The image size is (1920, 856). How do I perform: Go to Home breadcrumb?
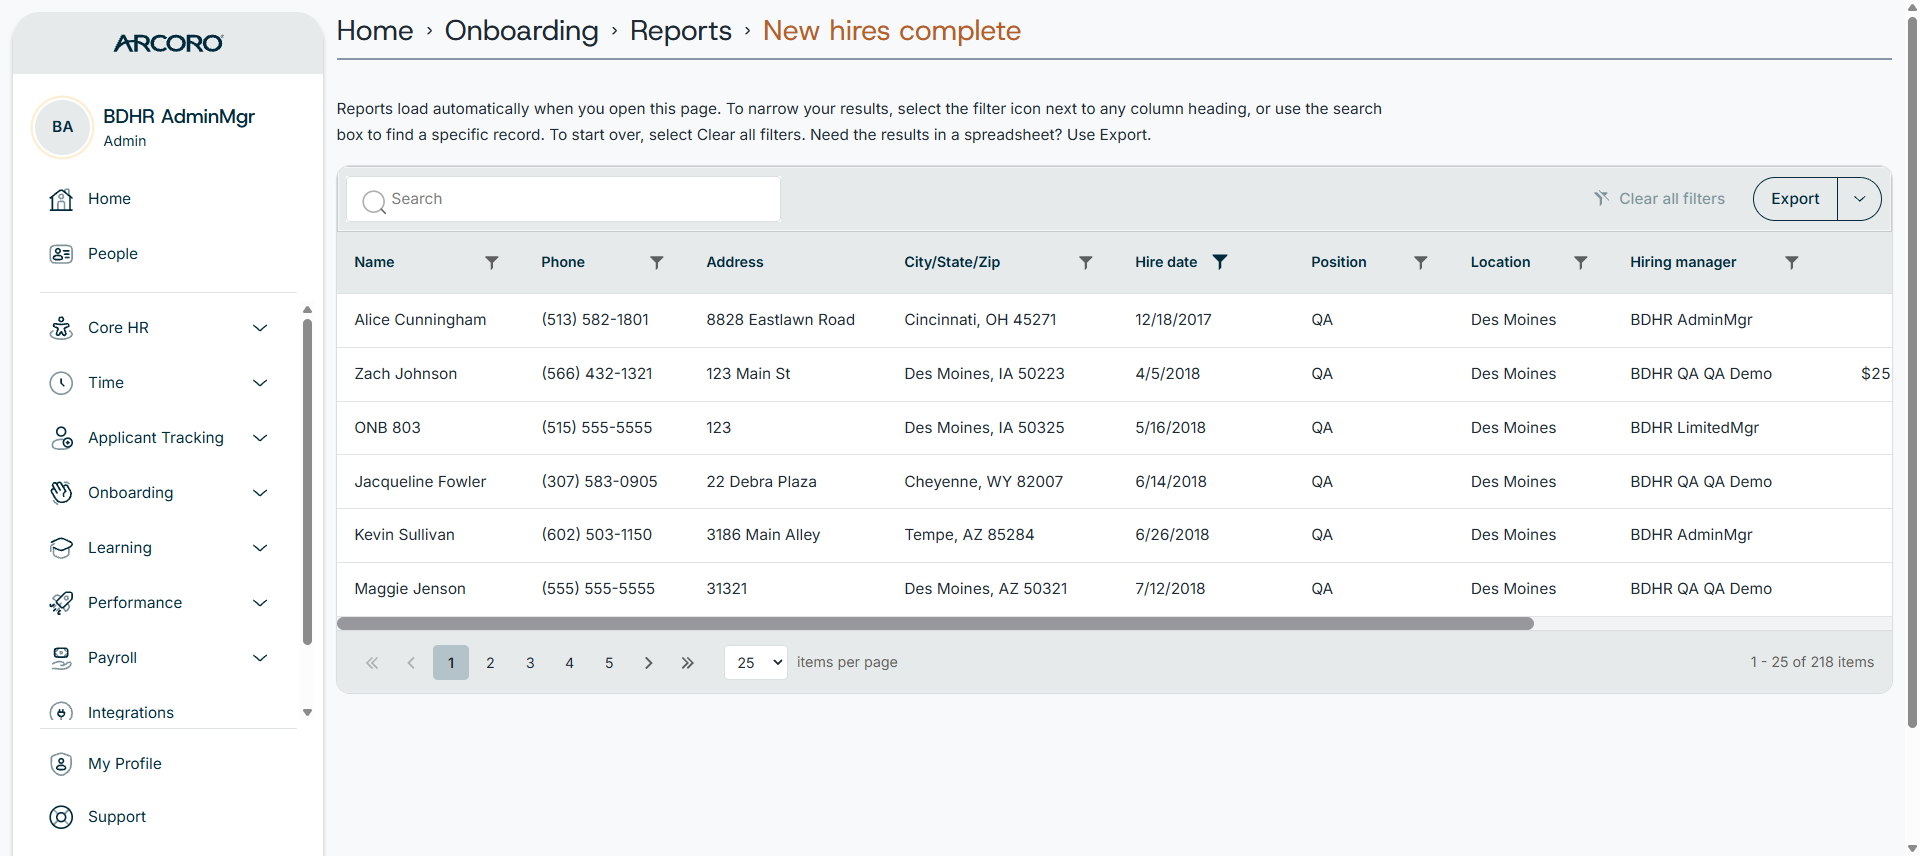(375, 31)
